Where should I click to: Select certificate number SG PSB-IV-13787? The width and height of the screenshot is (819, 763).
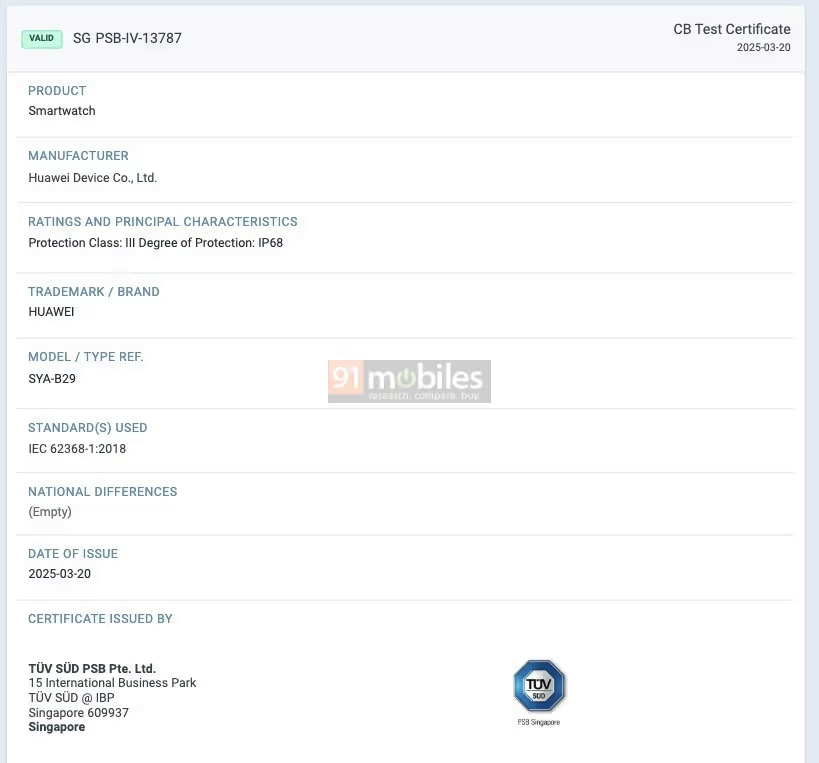[127, 38]
